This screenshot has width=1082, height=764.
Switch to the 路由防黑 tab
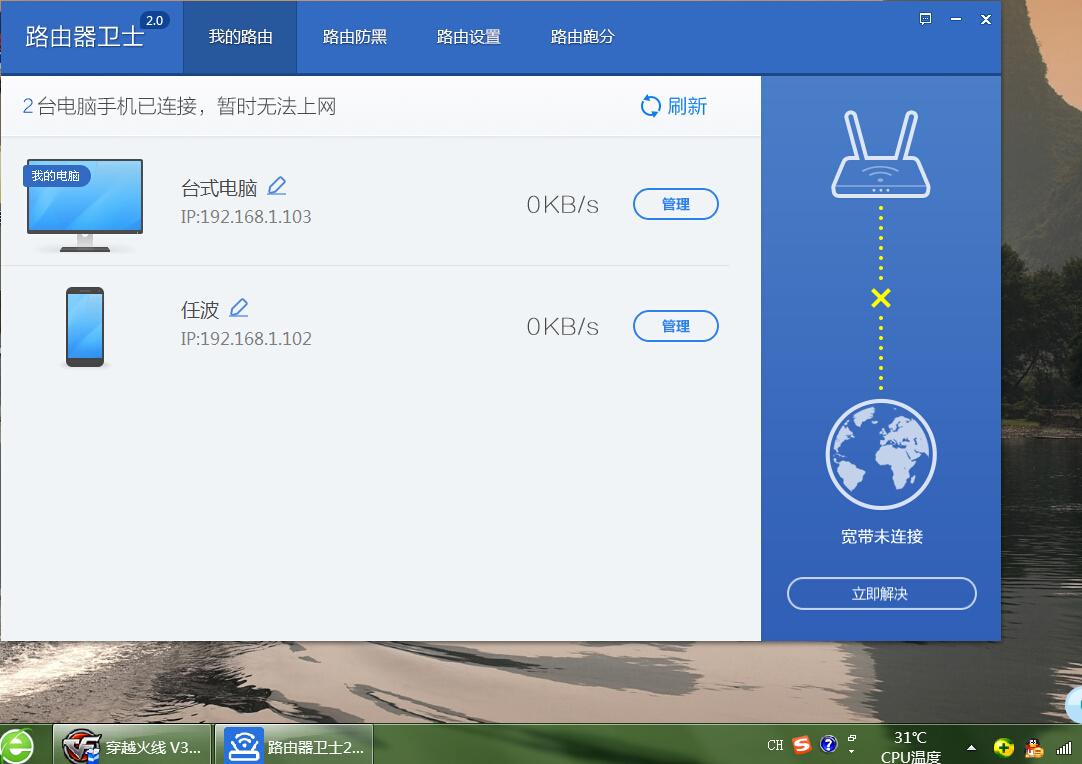pyautogui.click(x=355, y=37)
